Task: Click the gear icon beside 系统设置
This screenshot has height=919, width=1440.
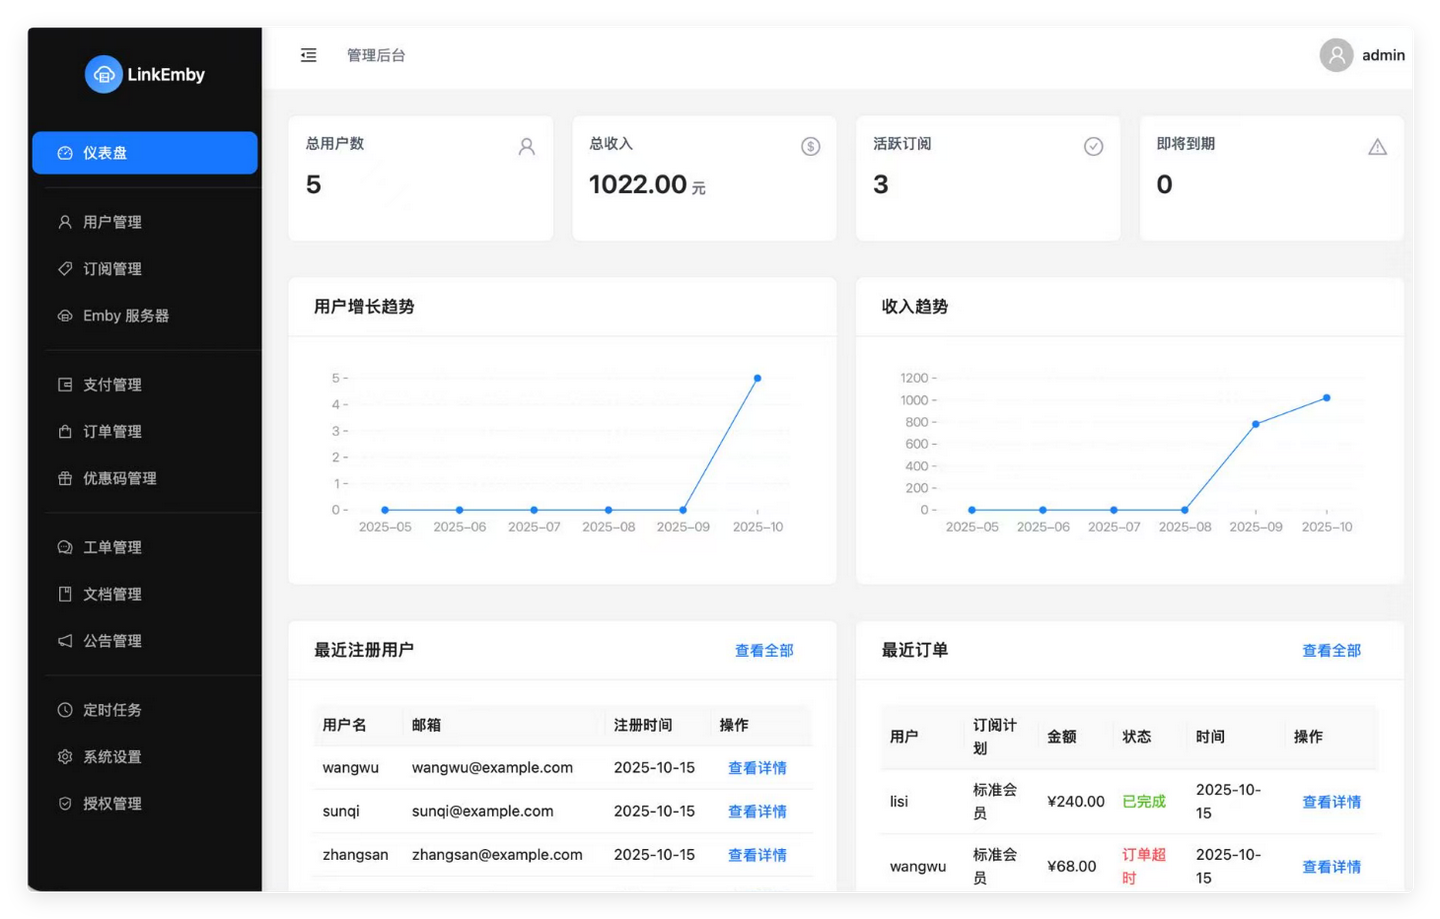Action: (x=65, y=757)
